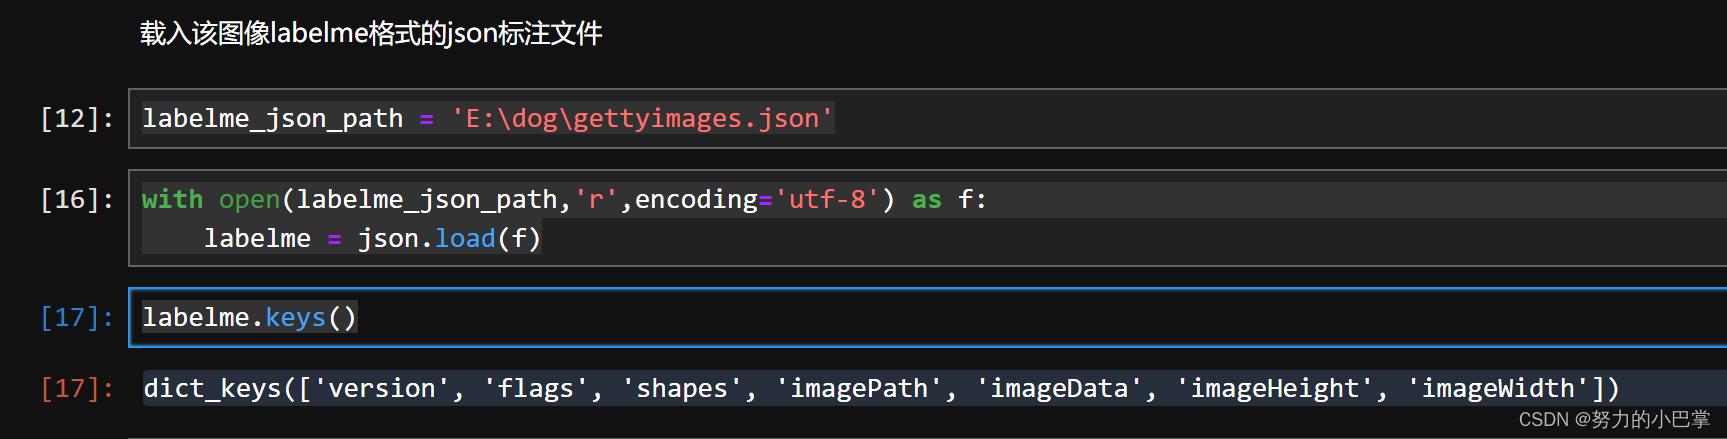
Task: Click the open function call in cell 16
Action: [249, 200]
